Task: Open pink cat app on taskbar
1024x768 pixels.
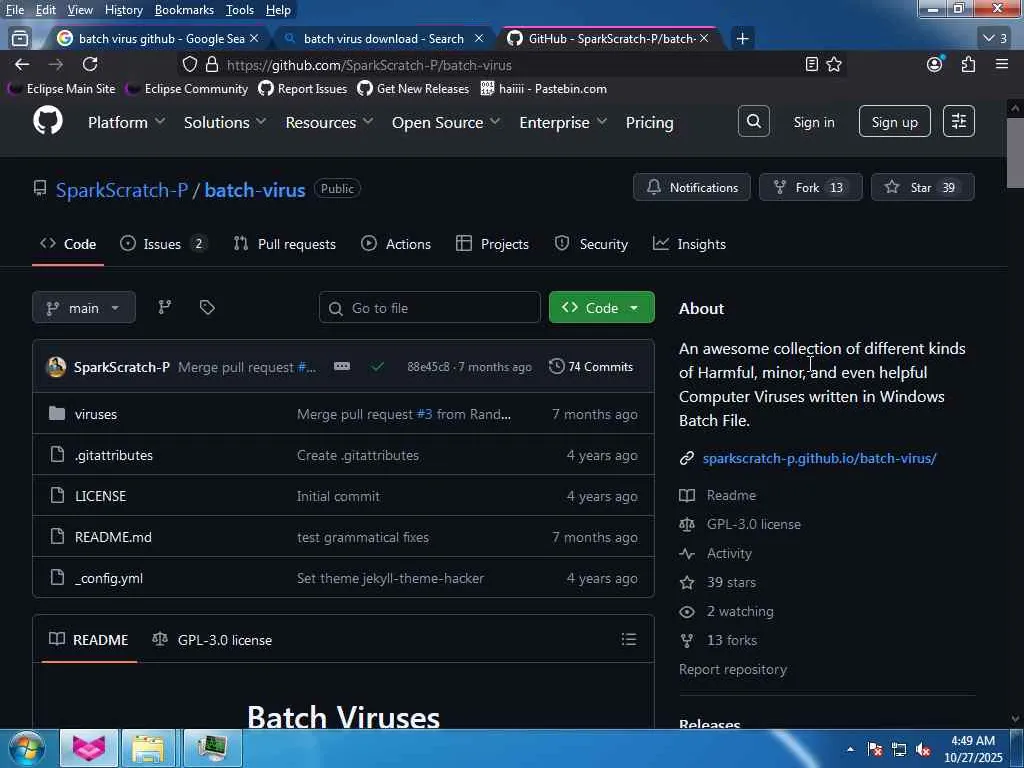Action: [x=89, y=748]
